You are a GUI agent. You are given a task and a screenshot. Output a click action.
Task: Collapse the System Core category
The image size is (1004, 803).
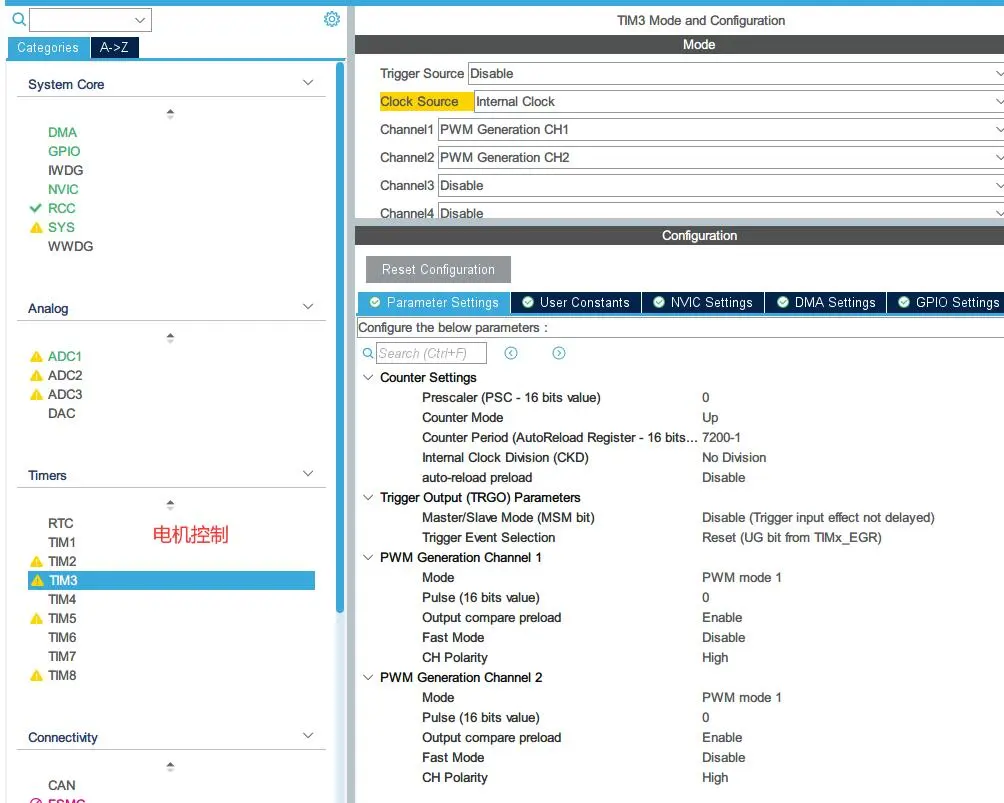coord(308,83)
